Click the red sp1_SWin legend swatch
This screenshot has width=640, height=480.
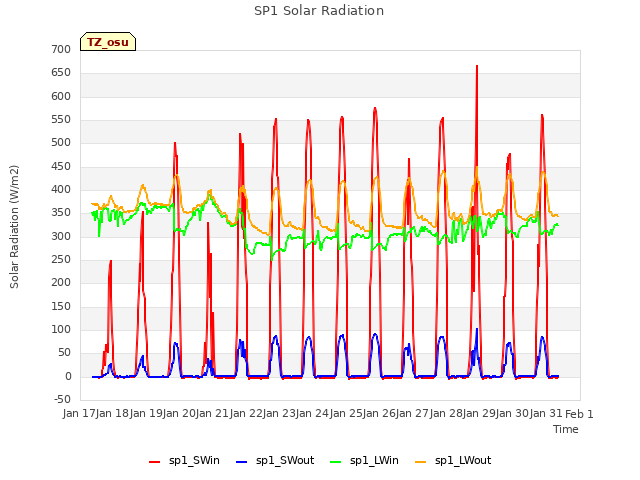click(155, 462)
